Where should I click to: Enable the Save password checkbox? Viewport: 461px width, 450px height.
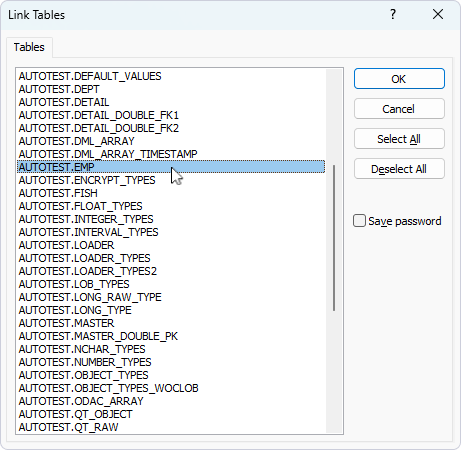pyautogui.click(x=359, y=221)
